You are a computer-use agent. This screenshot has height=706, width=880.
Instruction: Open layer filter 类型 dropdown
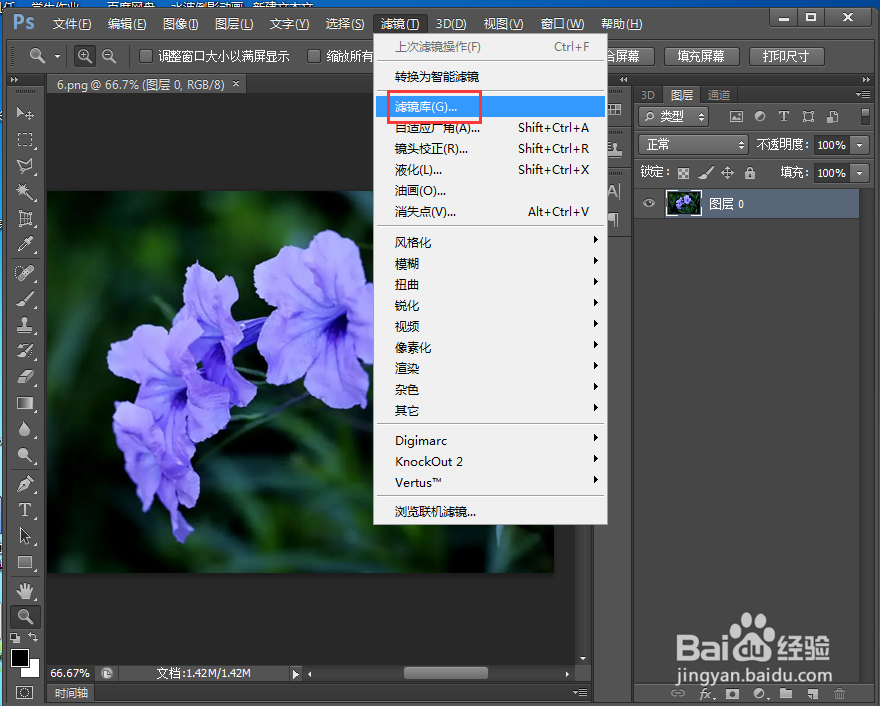click(x=673, y=116)
